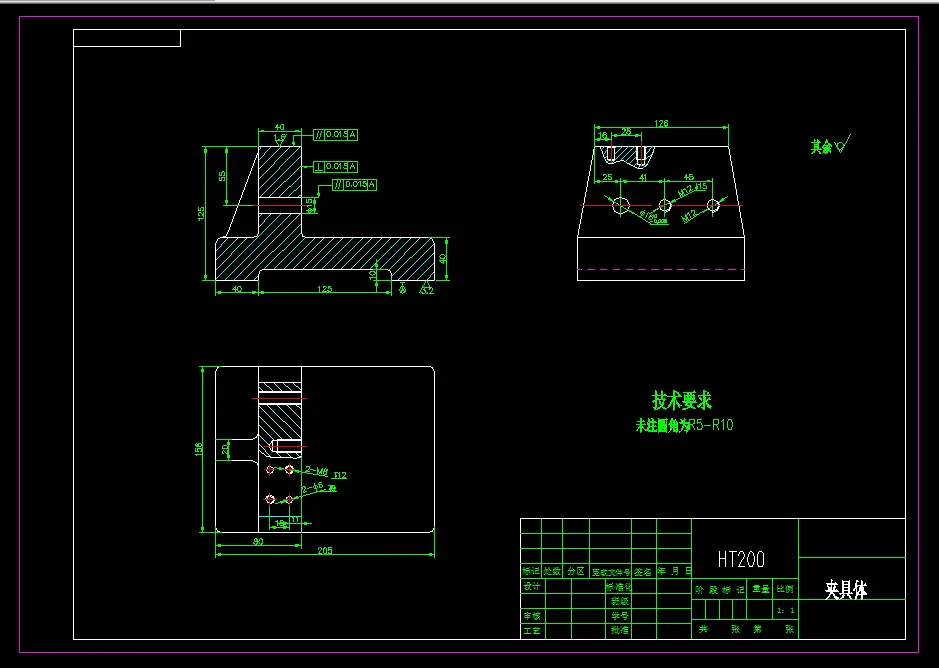Screen dimensions: 939x668
Task: Select the perpendicularity tolerance frame 0.015 A
Action: coord(336,167)
